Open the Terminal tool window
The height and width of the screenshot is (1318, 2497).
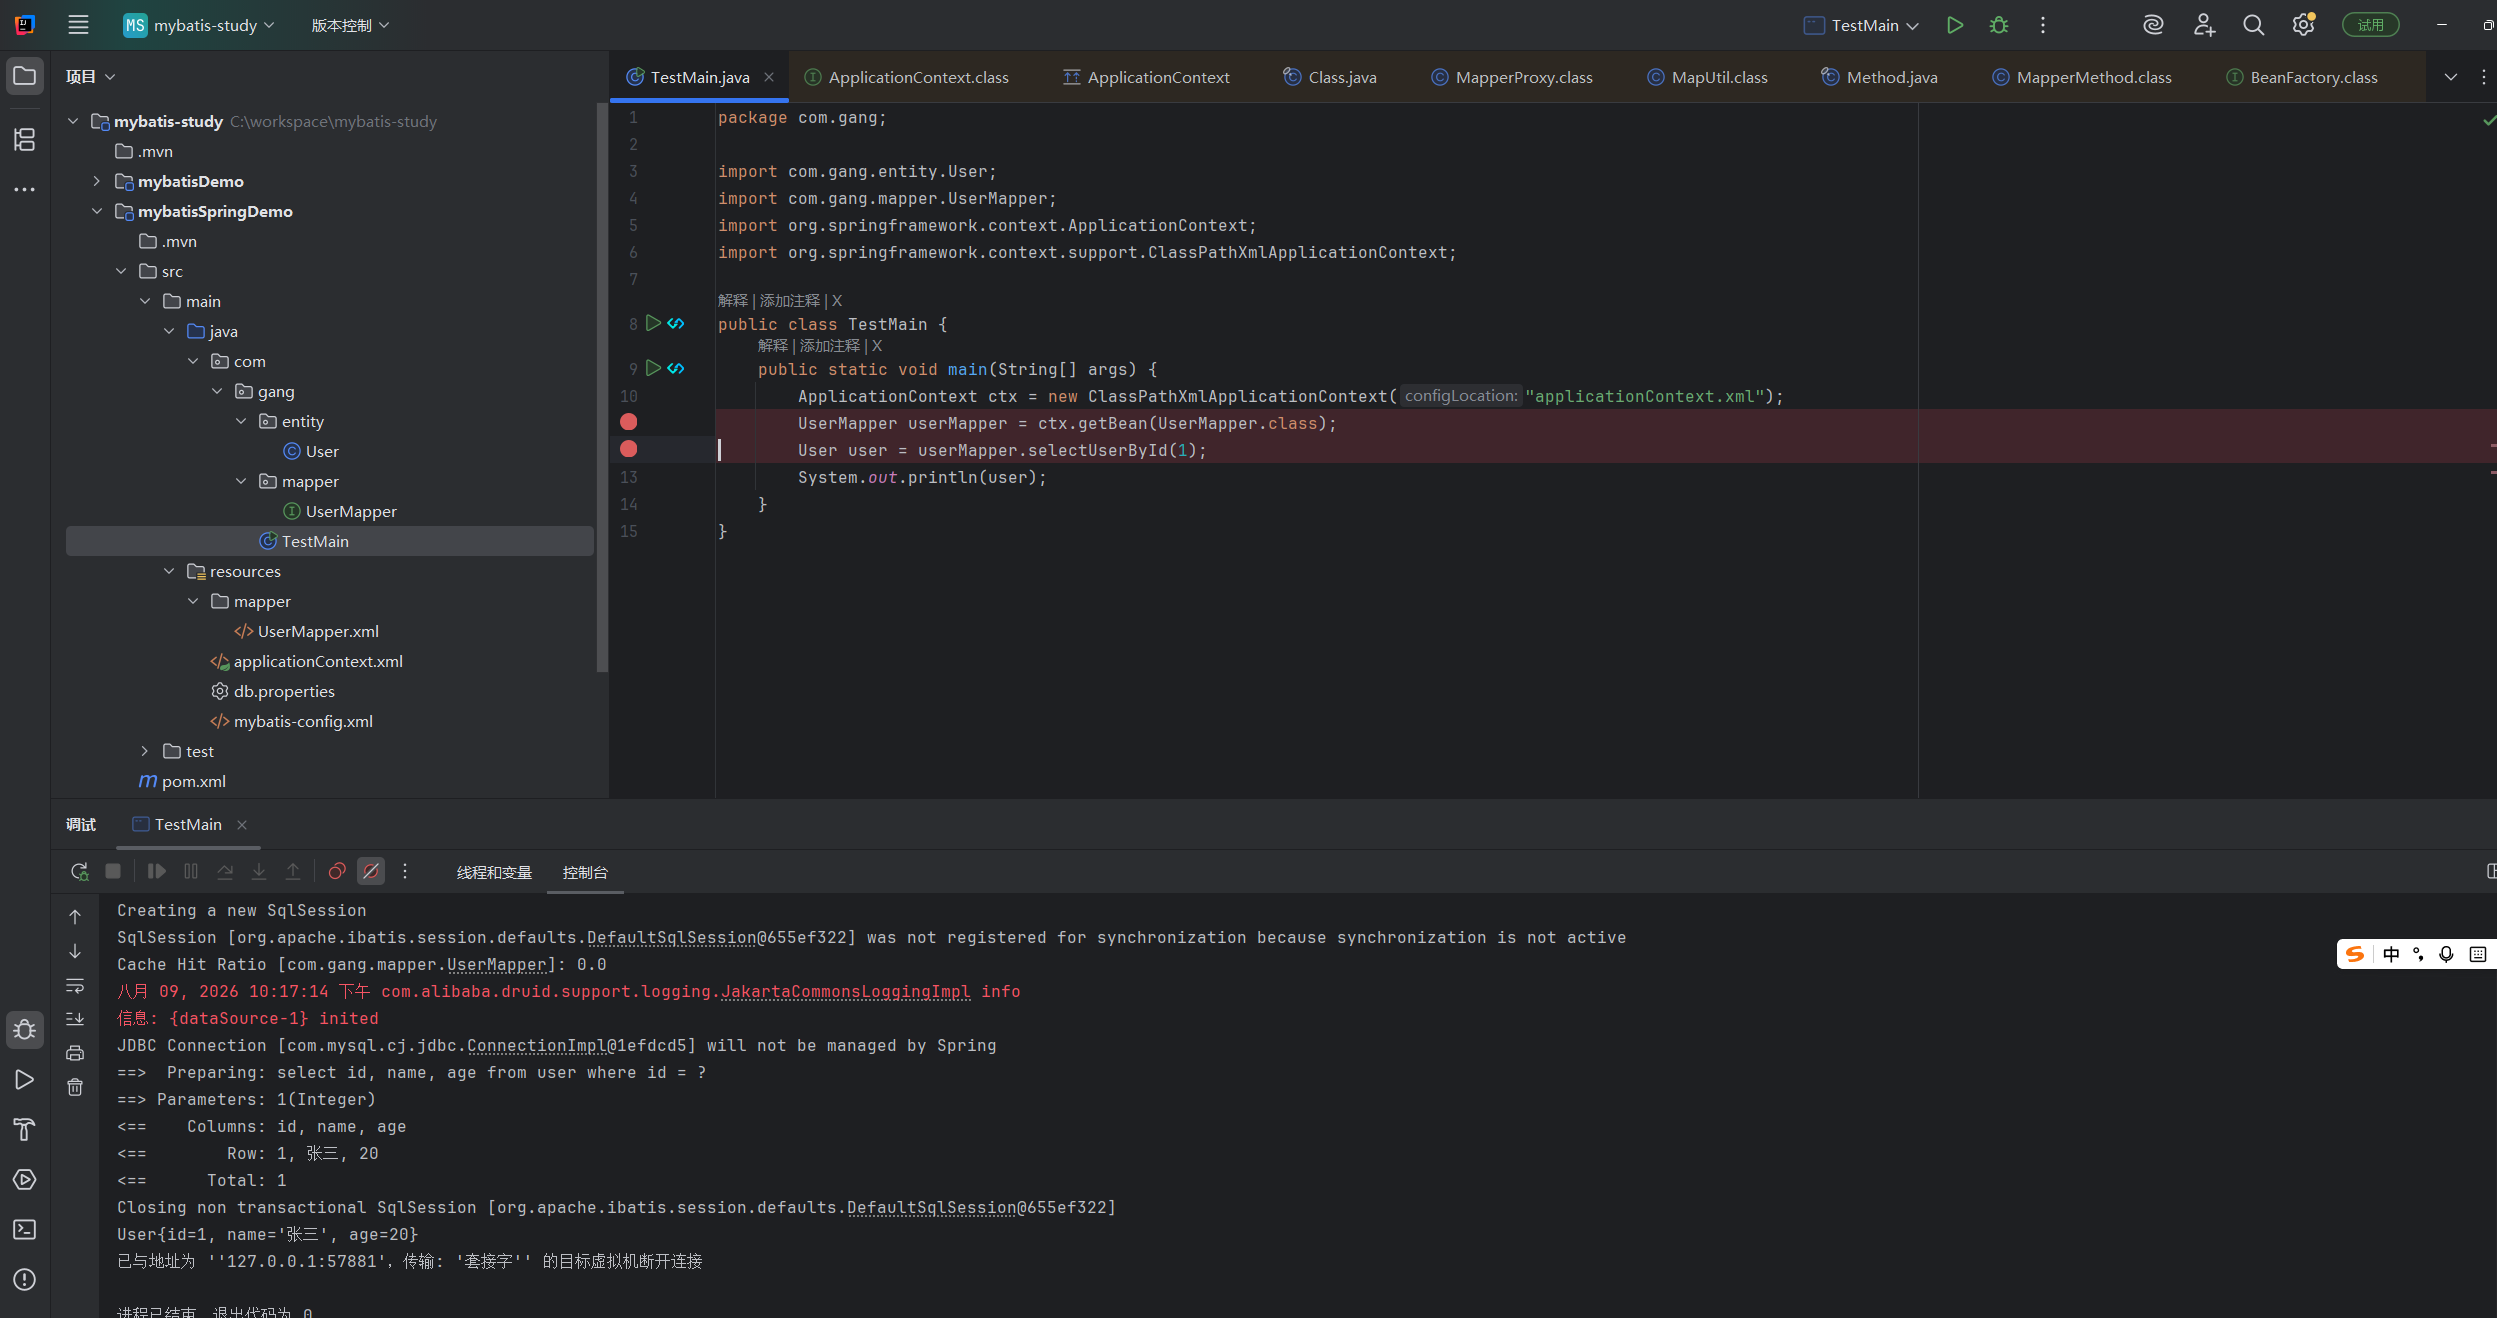coord(25,1230)
